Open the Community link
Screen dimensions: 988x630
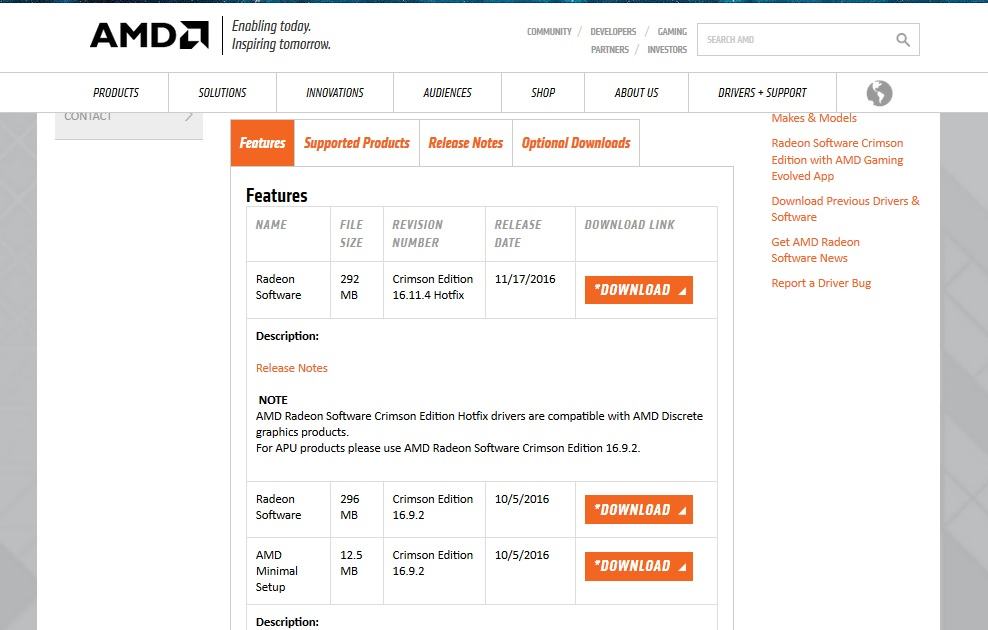coord(549,32)
